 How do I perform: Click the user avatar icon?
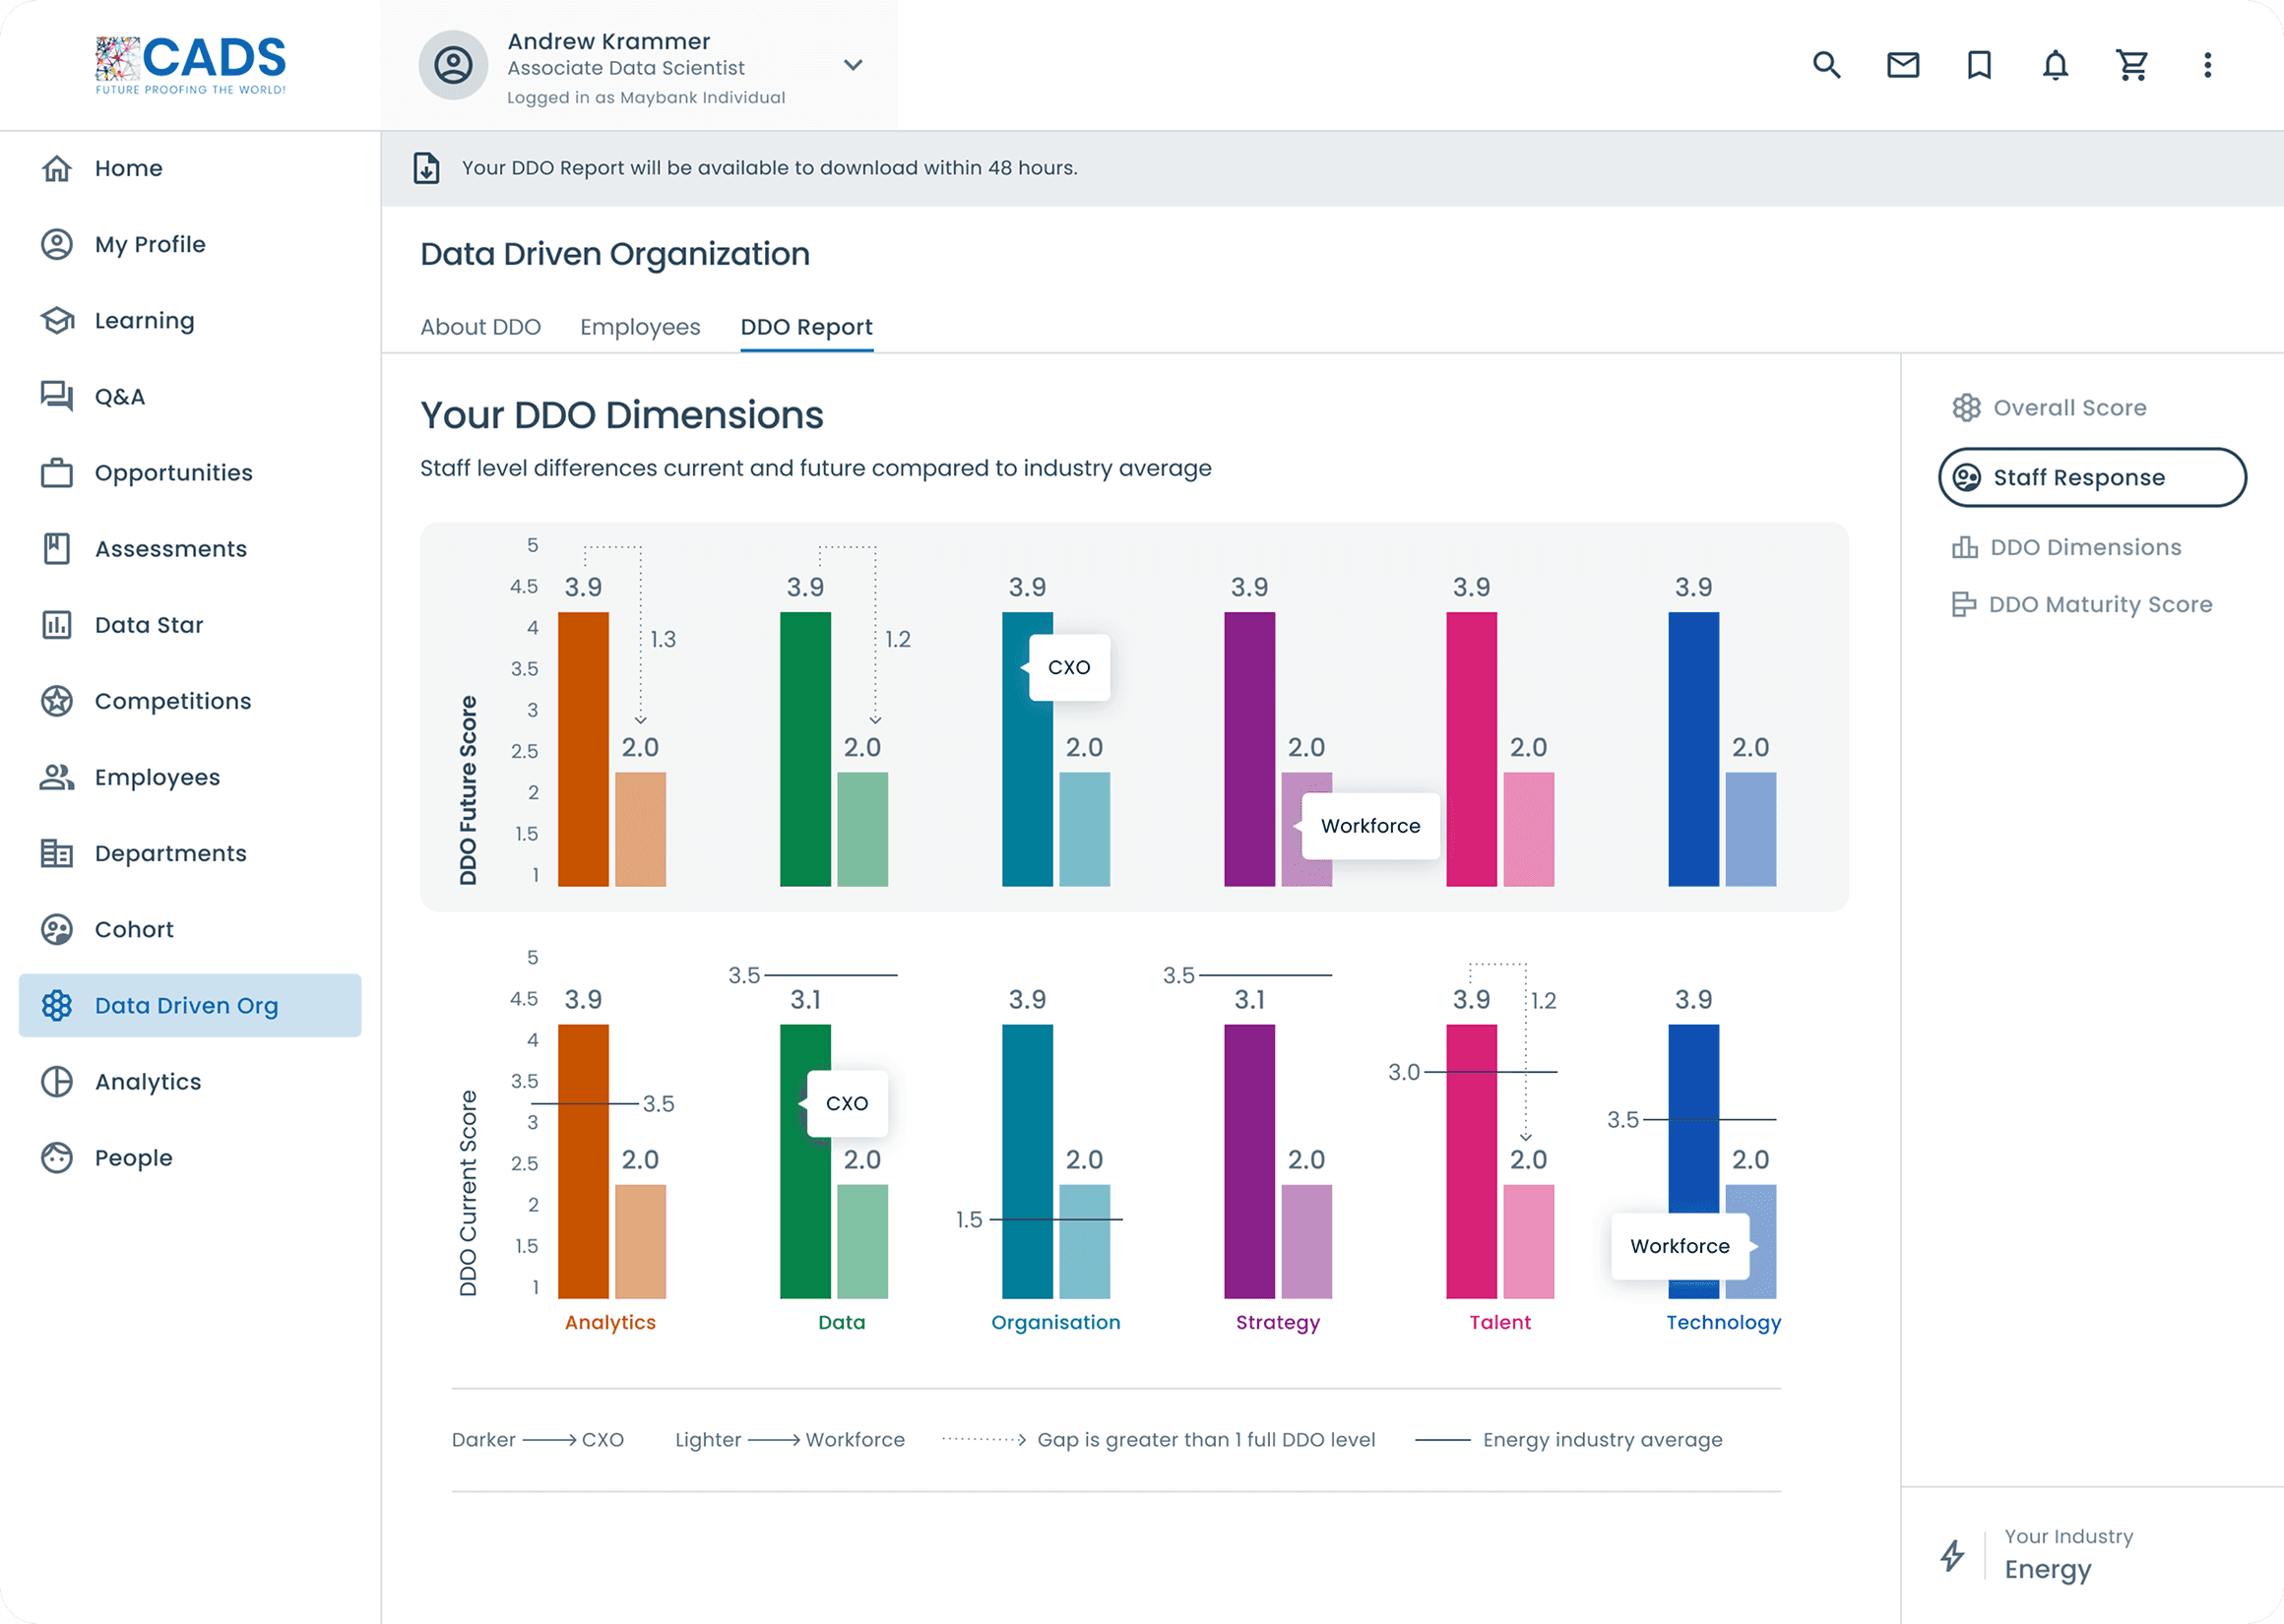click(453, 65)
